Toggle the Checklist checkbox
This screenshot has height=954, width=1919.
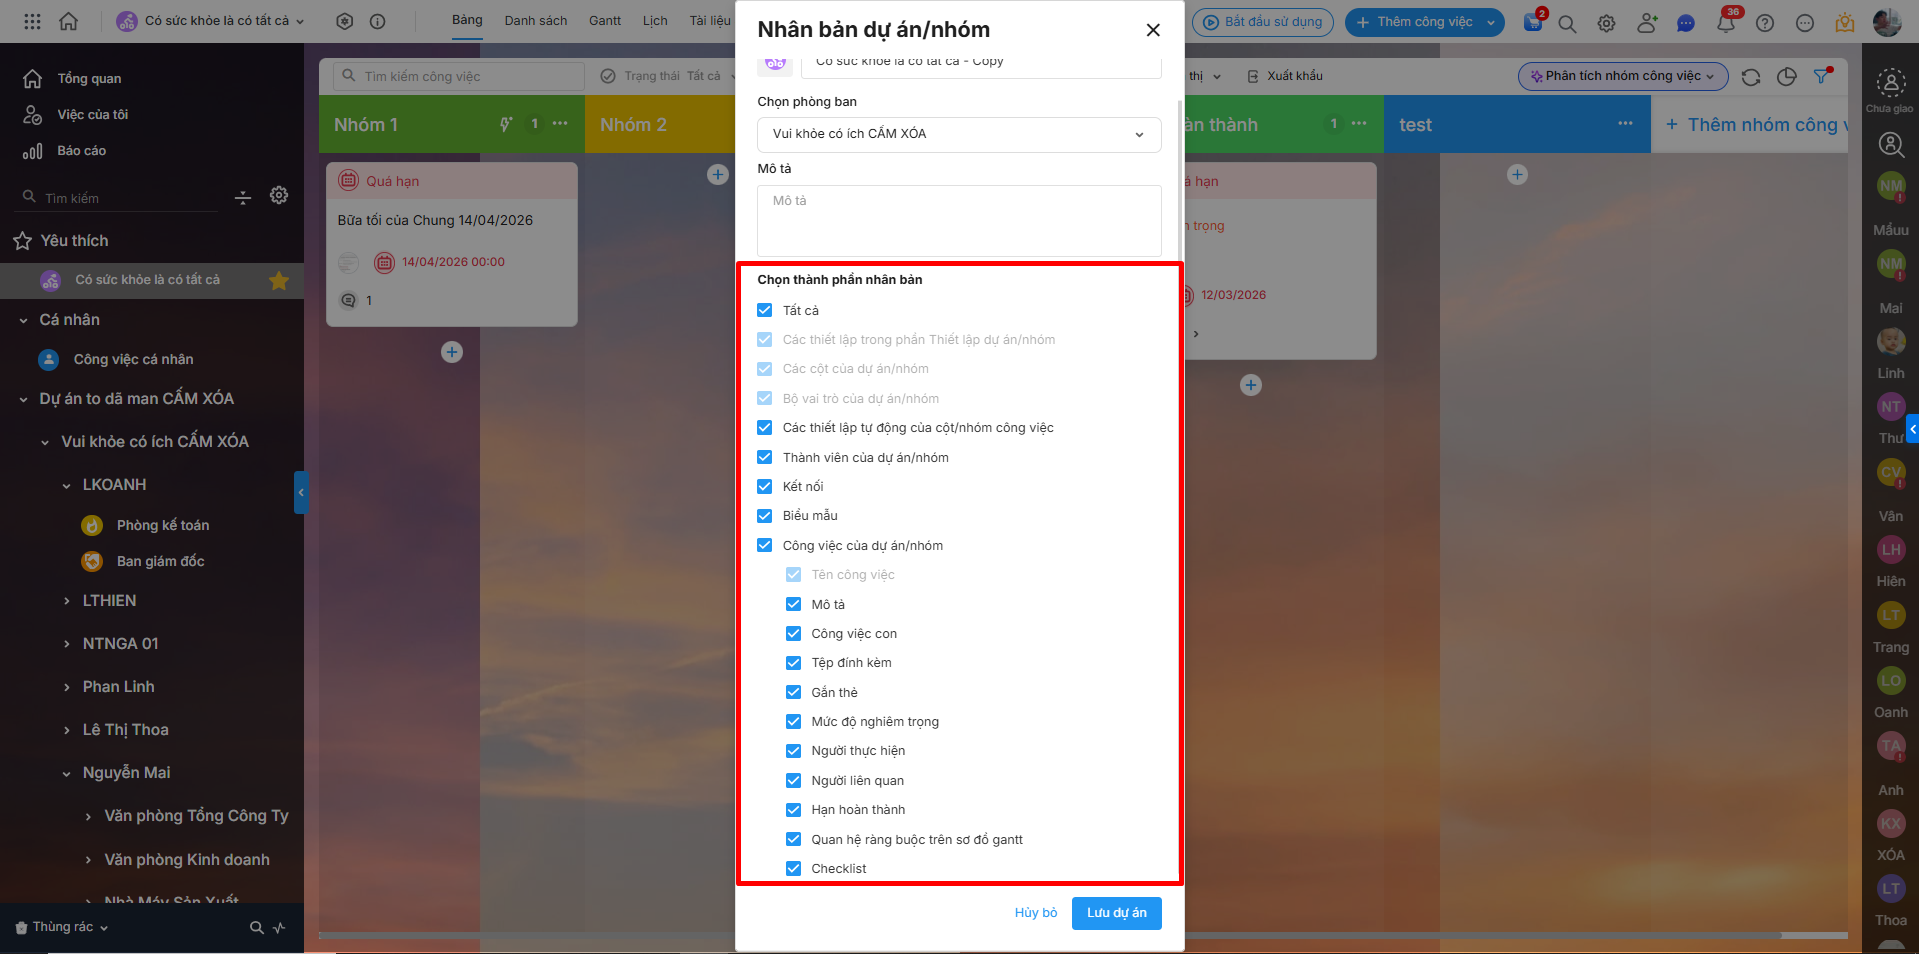pos(794,869)
